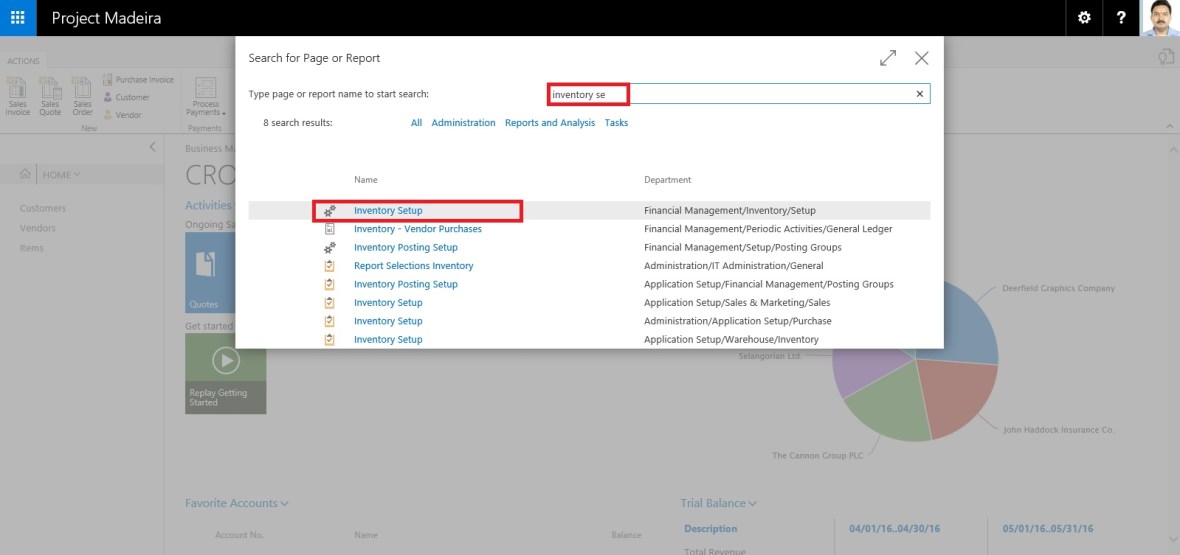Expand the HOME navigation dropdown
Viewport: 1180px width, 555px height.
click(62, 175)
